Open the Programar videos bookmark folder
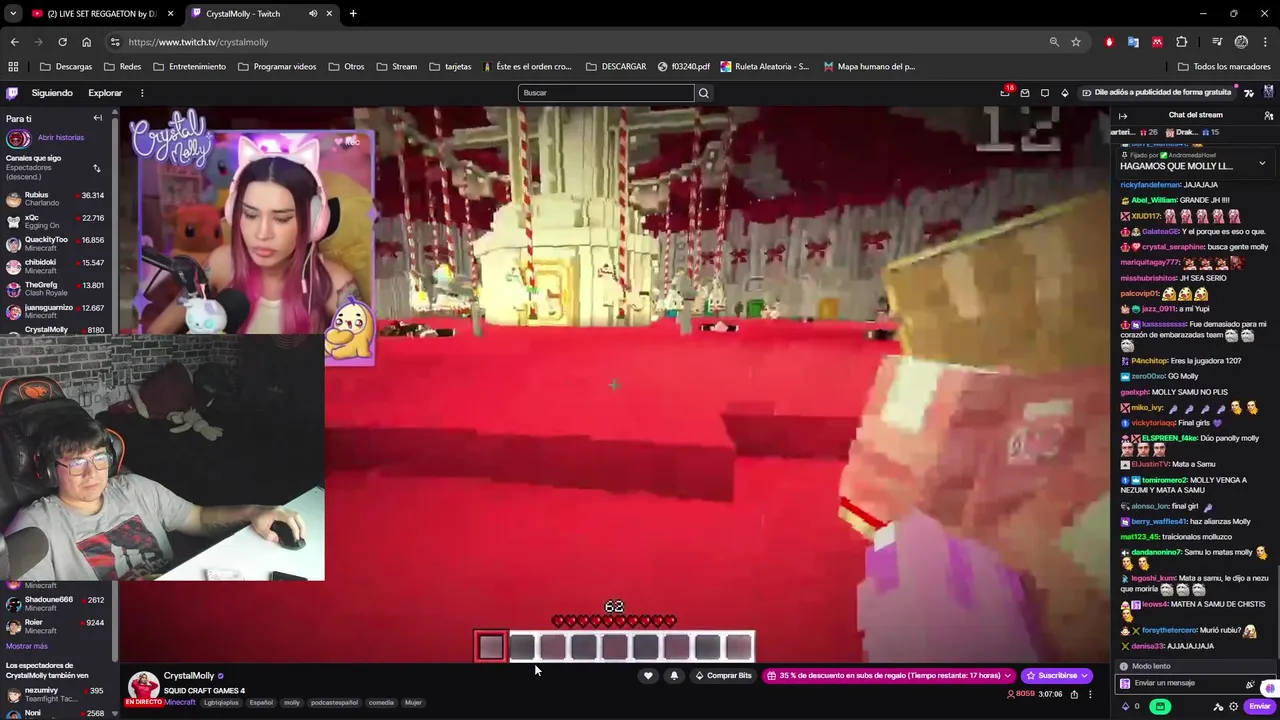Viewport: 1280px width, 720px height. click(277, 67)
